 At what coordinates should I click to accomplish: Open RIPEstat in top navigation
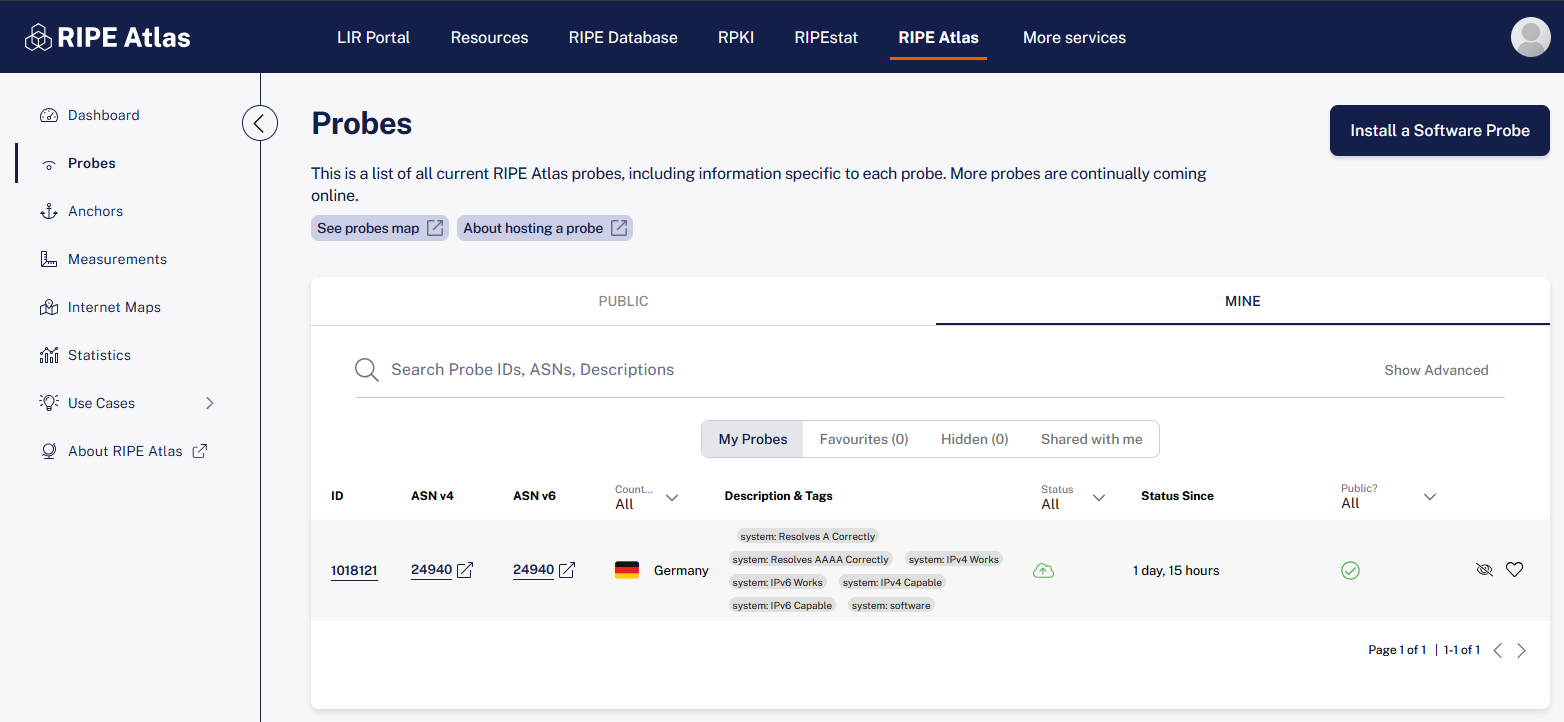point(826,37)
